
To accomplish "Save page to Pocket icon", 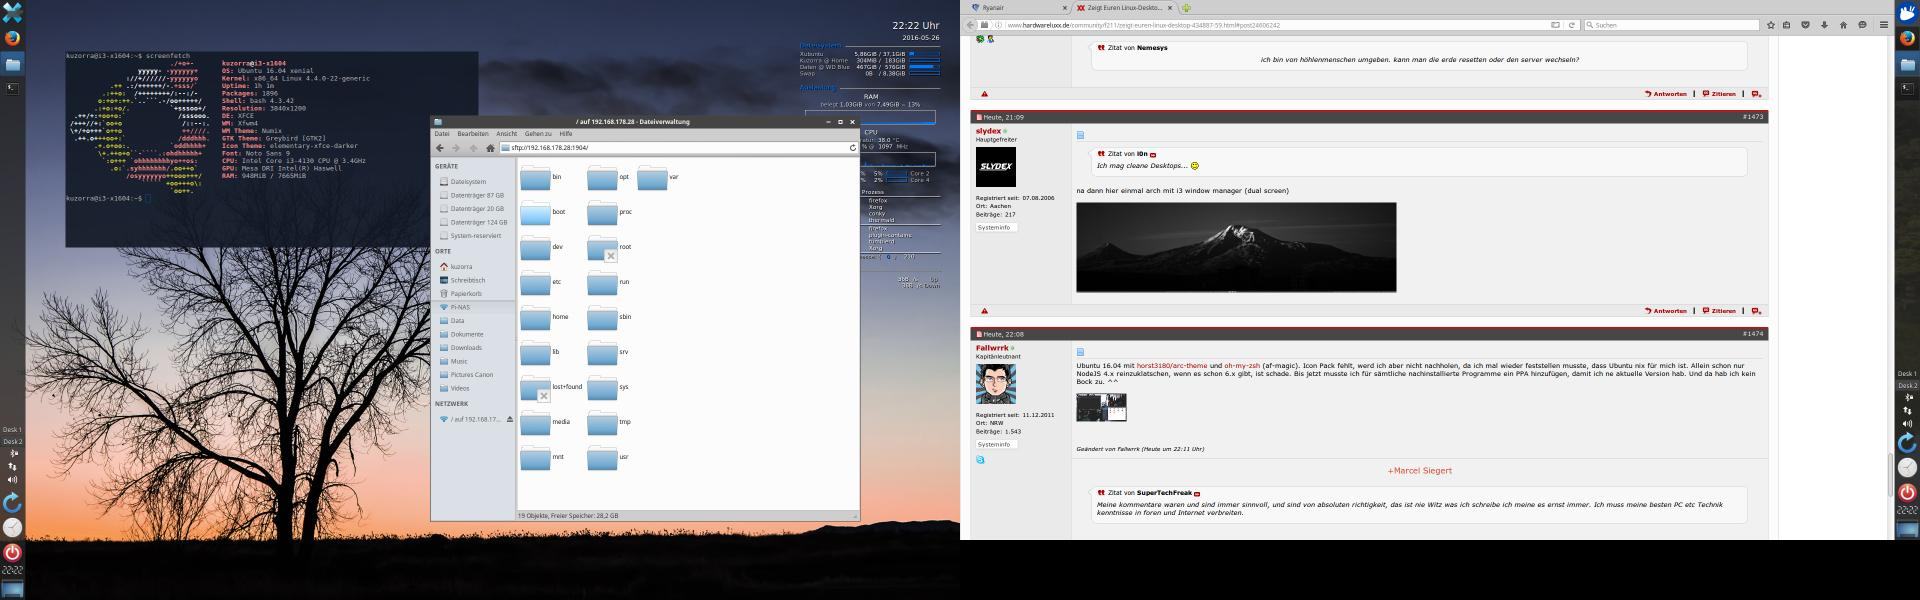I will pyautogui.click(x=1805, y=25).
